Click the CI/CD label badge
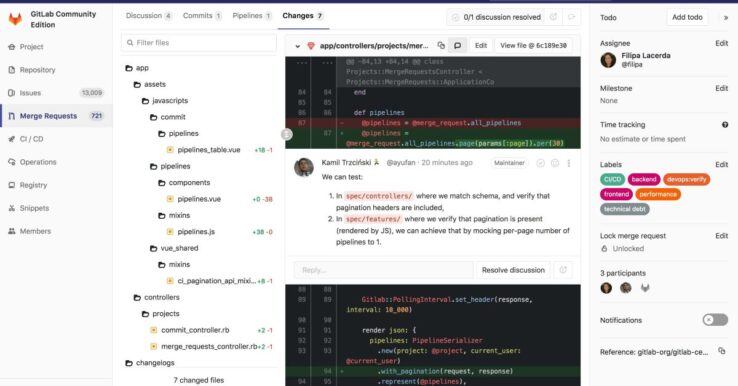This screenshot has width=738, height=386. click(x=612, y=179)
